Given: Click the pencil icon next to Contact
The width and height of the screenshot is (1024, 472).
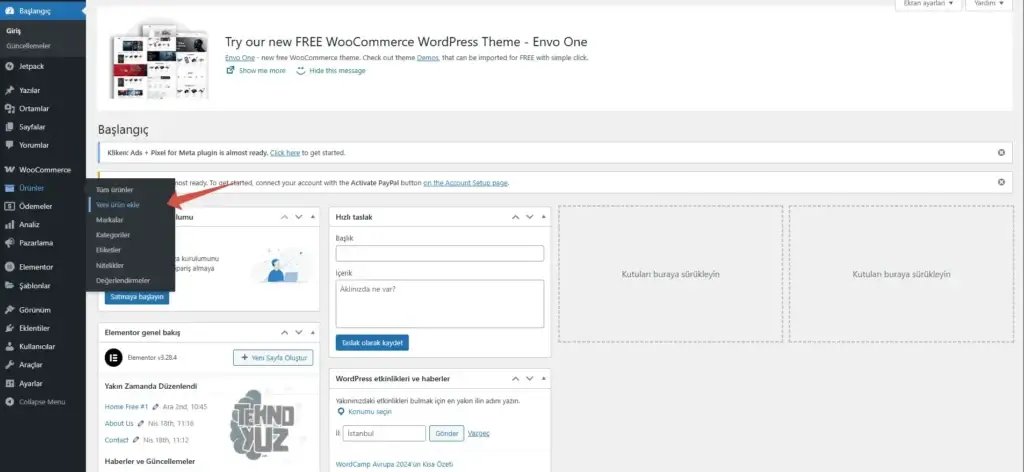Looking at the screenshot, I should [136, 440].
